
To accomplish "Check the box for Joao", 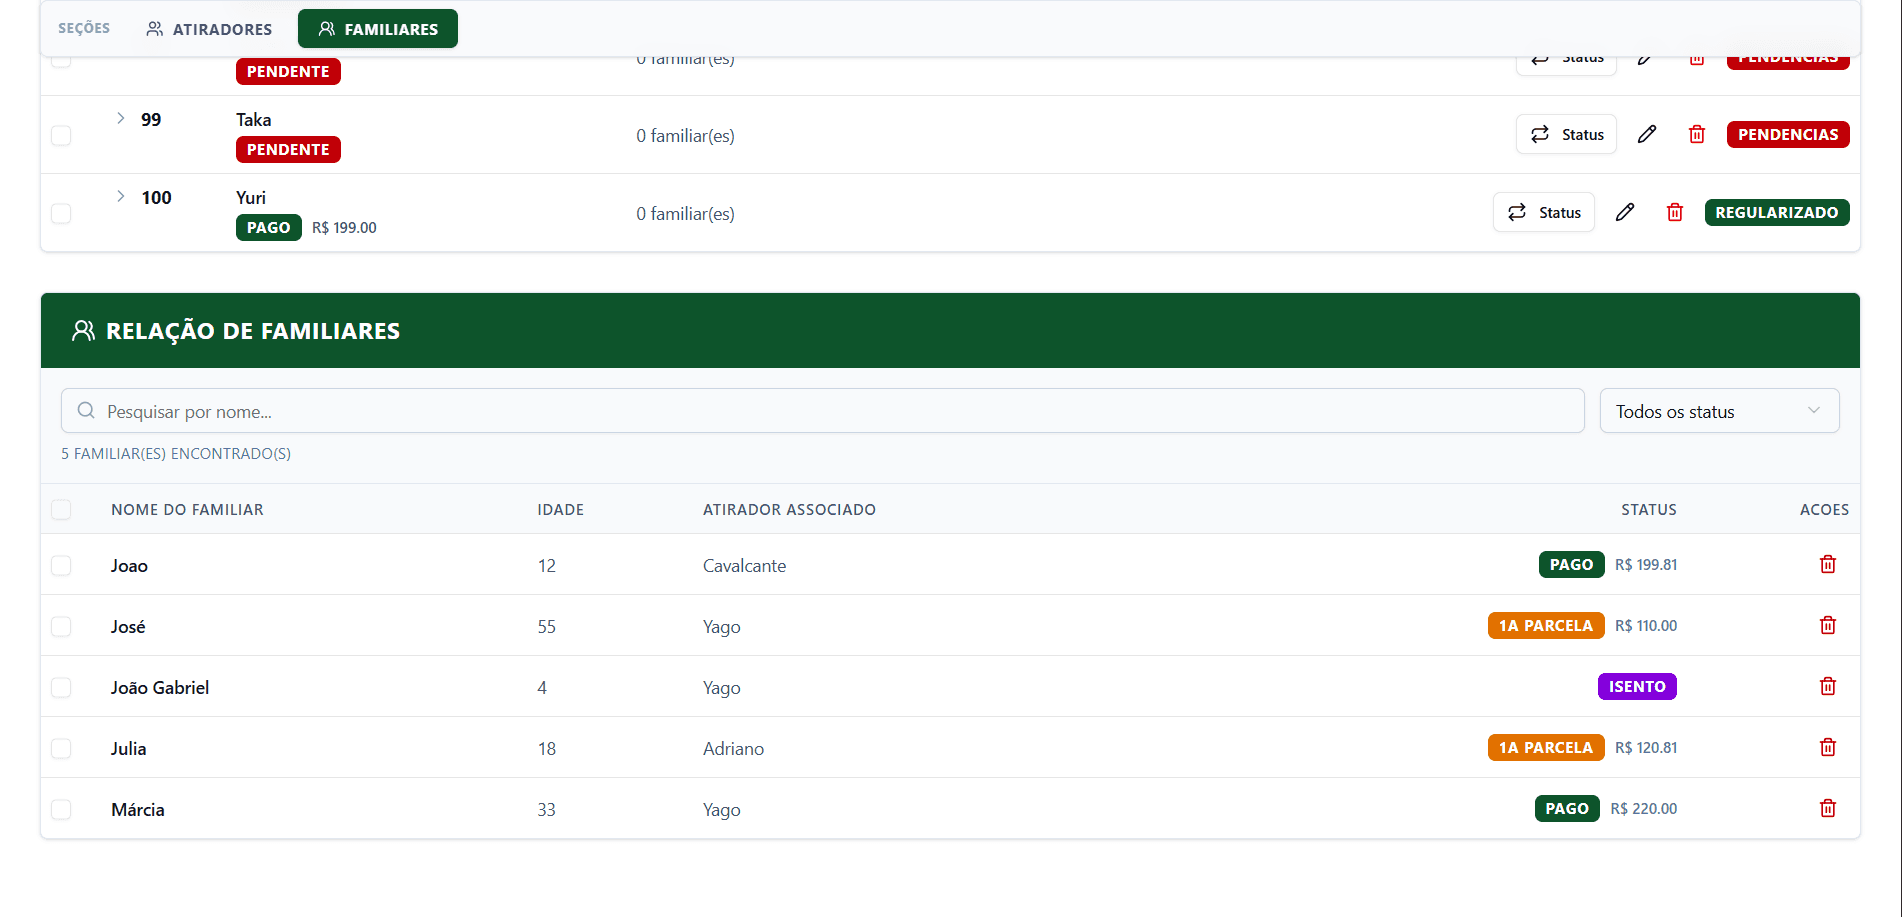I will [x=61, y=565].
